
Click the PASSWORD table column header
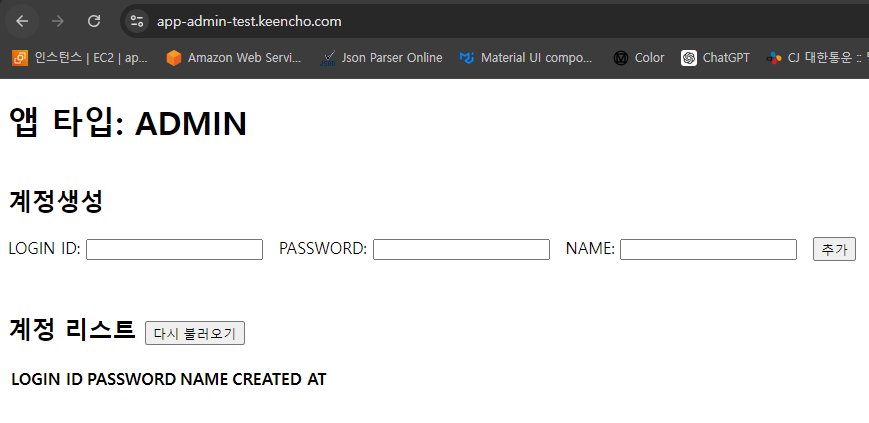click(133, 379)
